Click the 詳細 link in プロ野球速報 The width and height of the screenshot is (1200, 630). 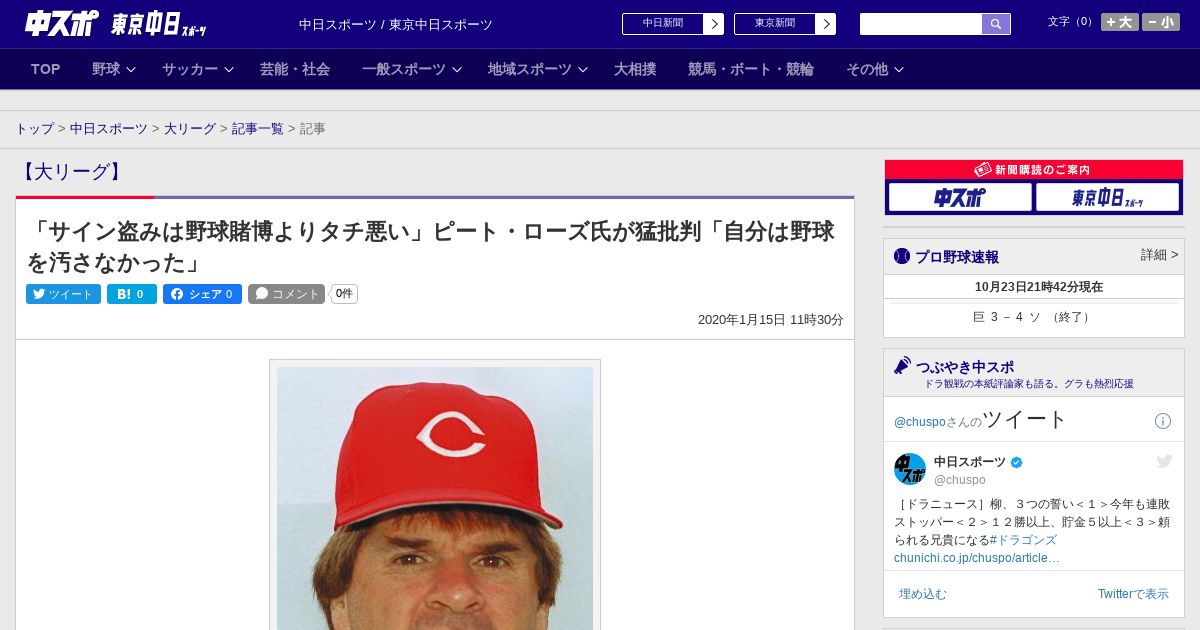pyautogui.click(x=1159, y=255)
